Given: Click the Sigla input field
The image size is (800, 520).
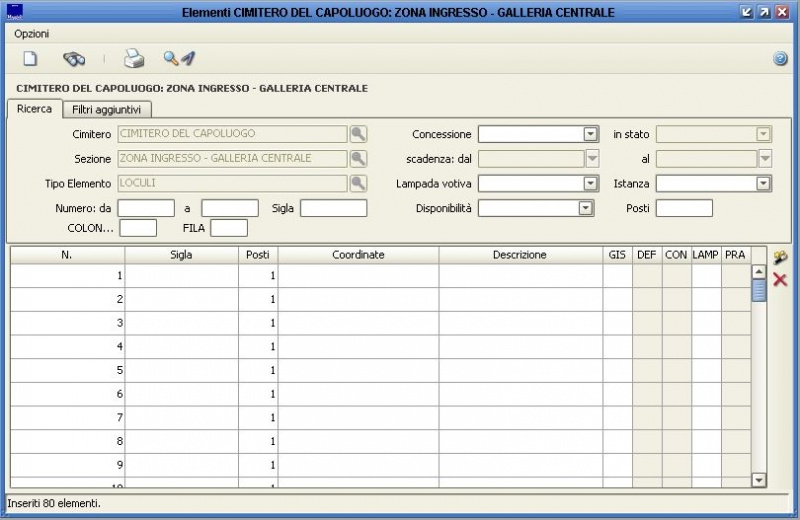Looking at the screenshot, I should [x=334, y=208].
